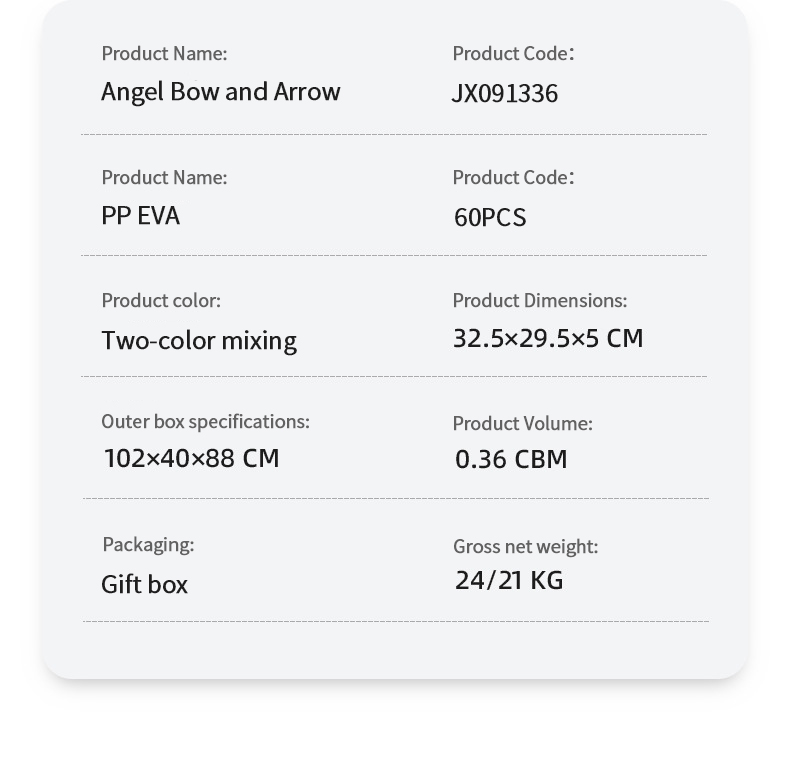Select the 32.5×29.5×5 CM dimensions
790x763 pixels.
click(547, 338)
